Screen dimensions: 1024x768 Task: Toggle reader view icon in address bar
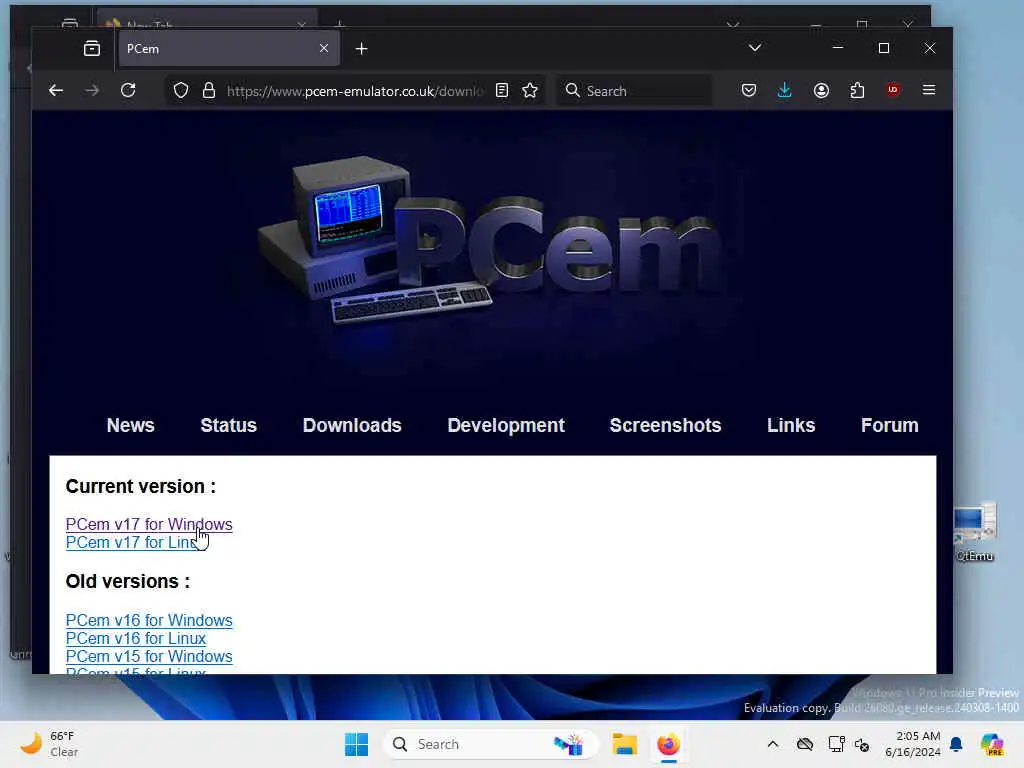pos(502,91)
